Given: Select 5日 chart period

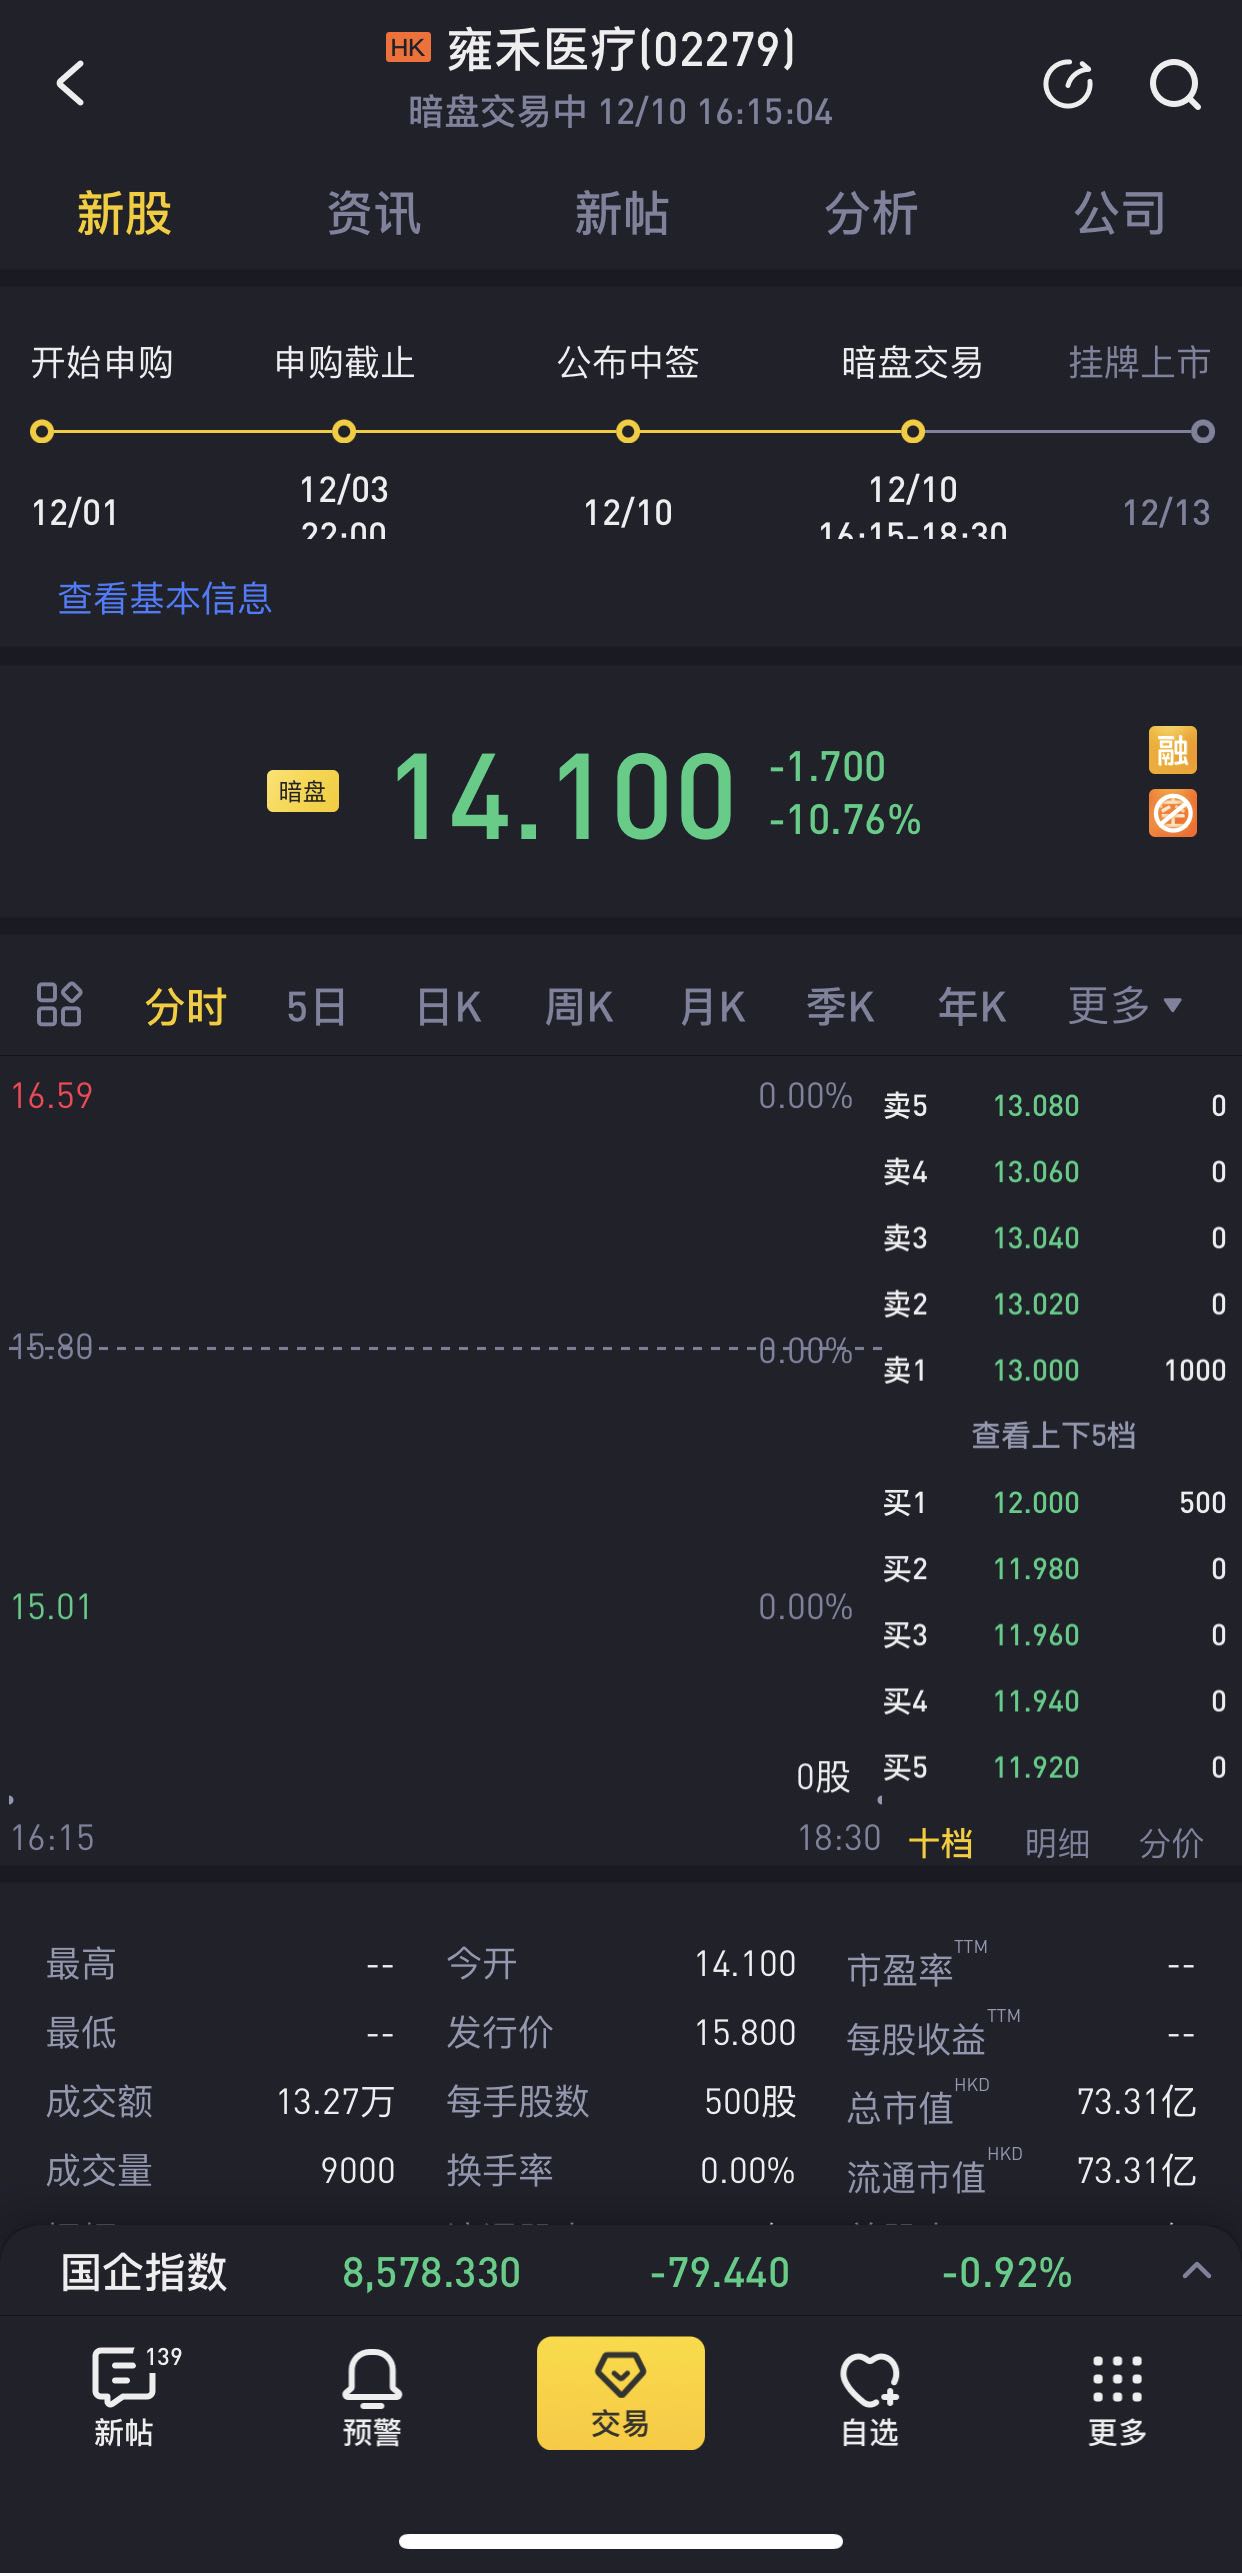Looking at the screenshot, I should coord(316,1006).
